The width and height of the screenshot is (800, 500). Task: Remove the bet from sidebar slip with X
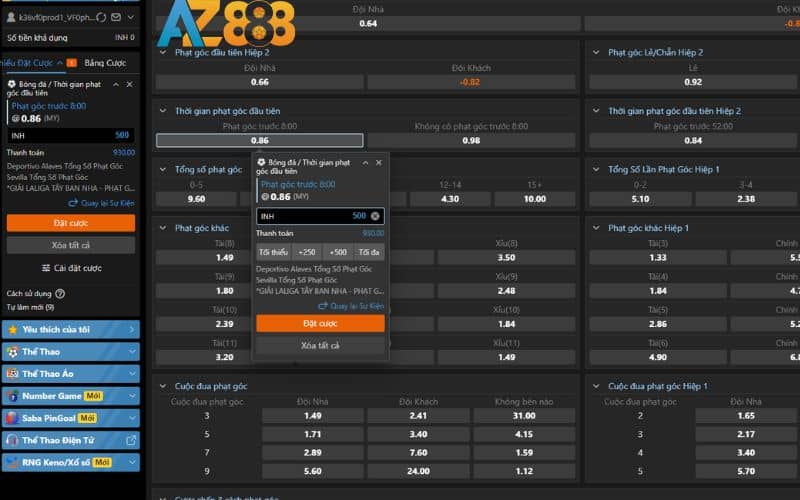coord(130,85)
